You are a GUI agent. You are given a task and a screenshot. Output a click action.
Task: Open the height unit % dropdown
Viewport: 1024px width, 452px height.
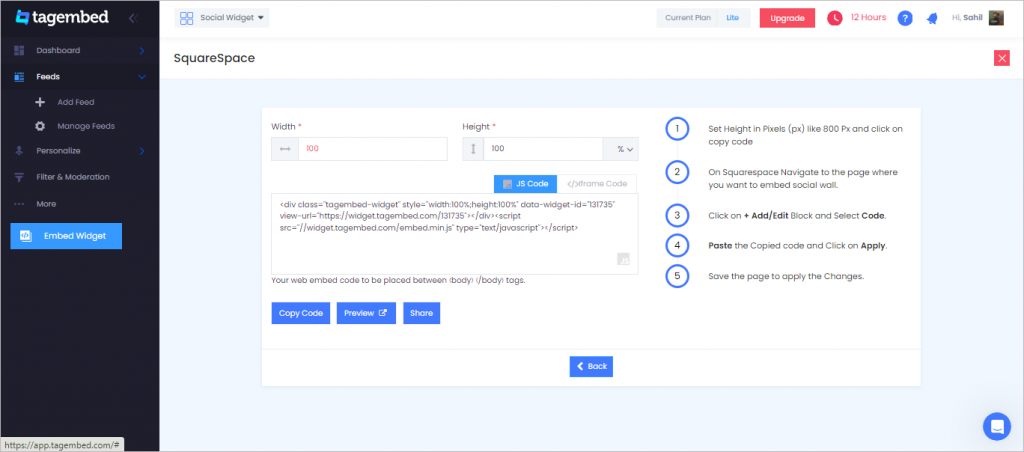point(620,149)
